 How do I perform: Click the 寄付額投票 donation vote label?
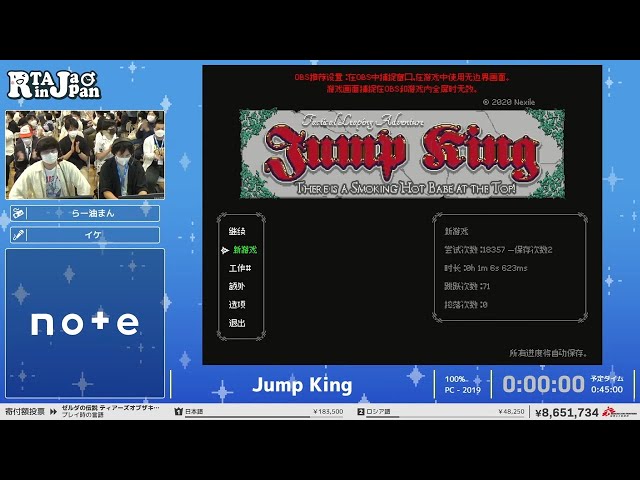25,412
